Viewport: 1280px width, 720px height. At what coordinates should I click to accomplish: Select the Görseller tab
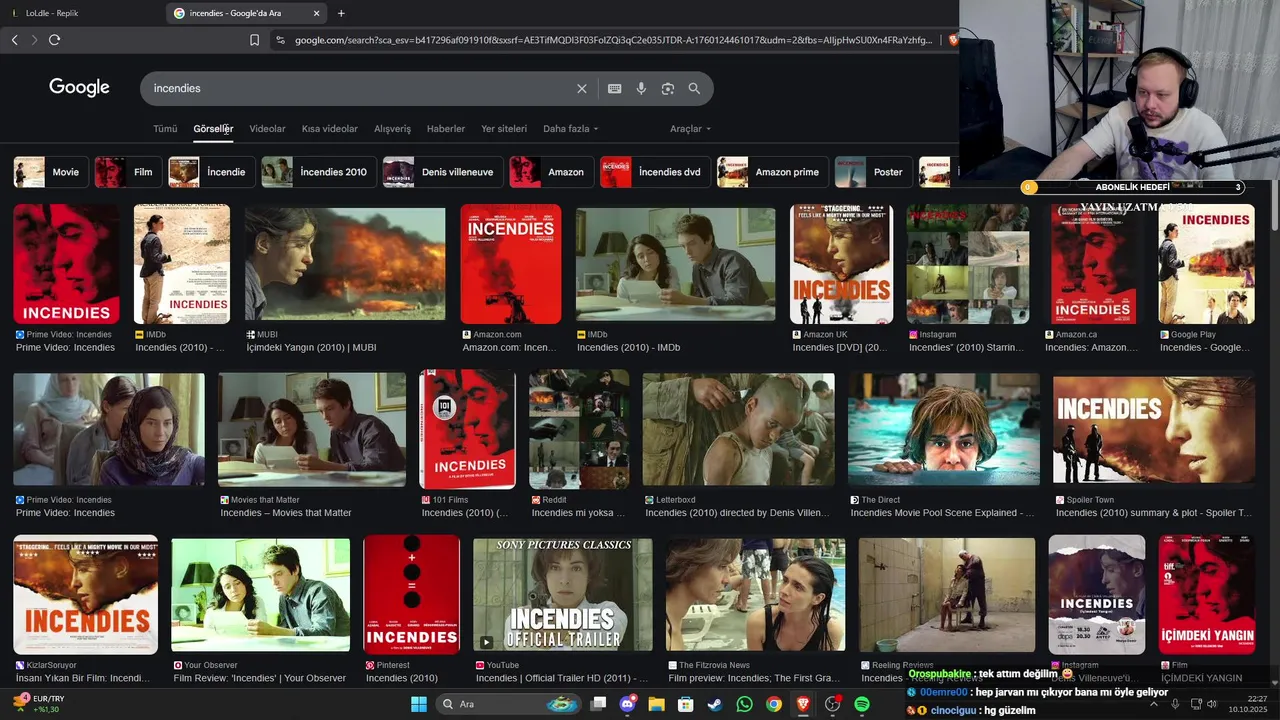point(213,129)
